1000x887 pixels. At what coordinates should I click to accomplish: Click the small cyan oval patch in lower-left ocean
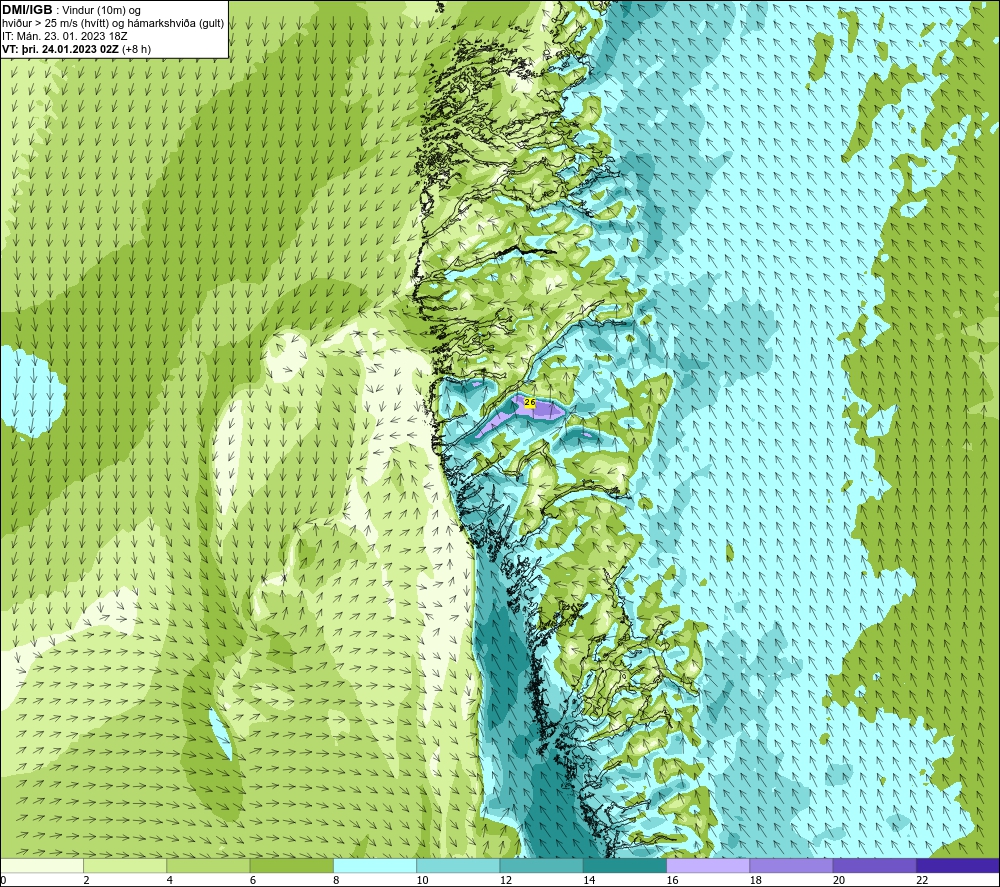(221, 735)
